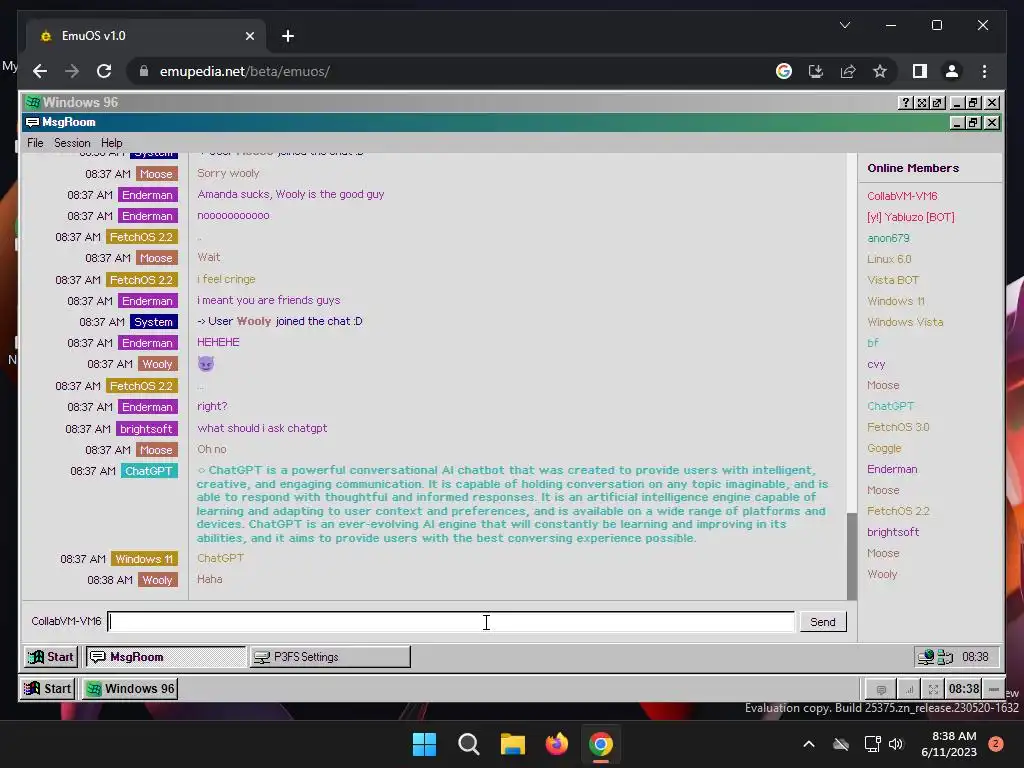
Task: Open the chat bubble icon in EmuOS taskbar tray
Action: [x=881, y=689]
